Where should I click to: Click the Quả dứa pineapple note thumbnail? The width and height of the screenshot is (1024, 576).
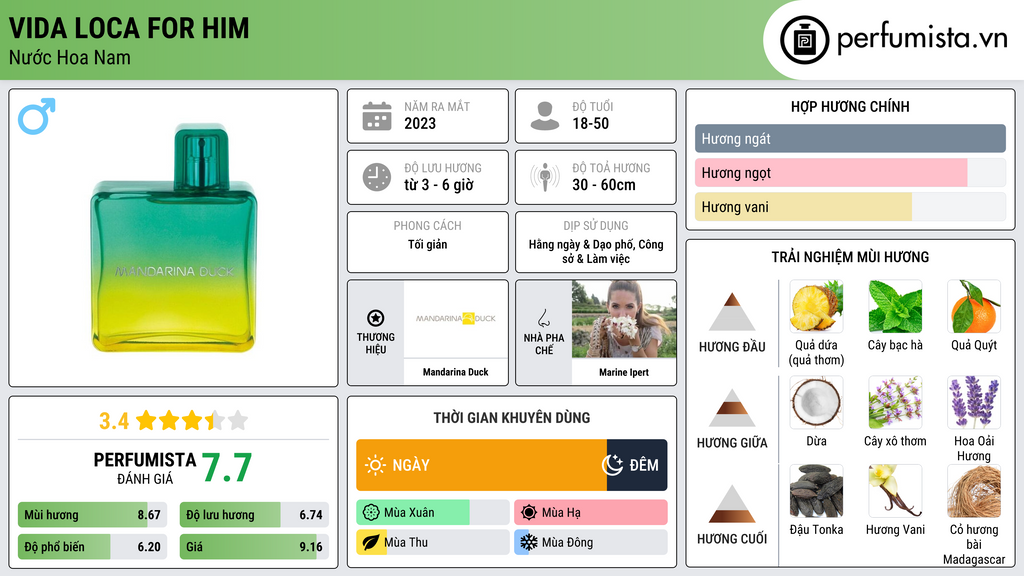[x=816, y=306]
